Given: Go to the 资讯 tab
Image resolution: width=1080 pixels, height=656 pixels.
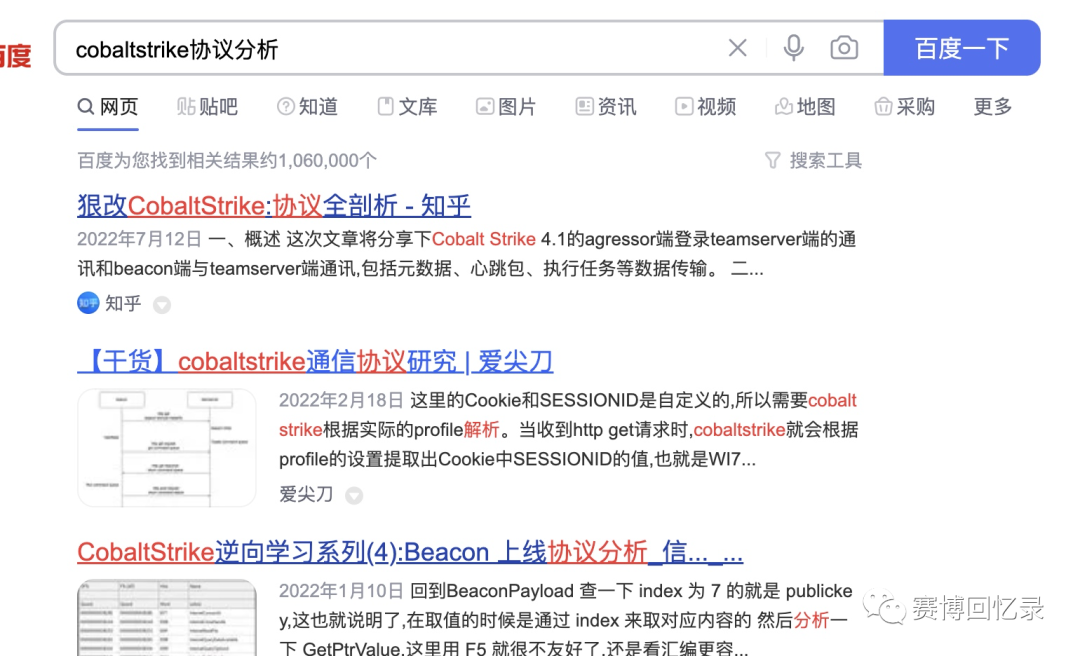Looking at the screenshot, I should (606, 107).
